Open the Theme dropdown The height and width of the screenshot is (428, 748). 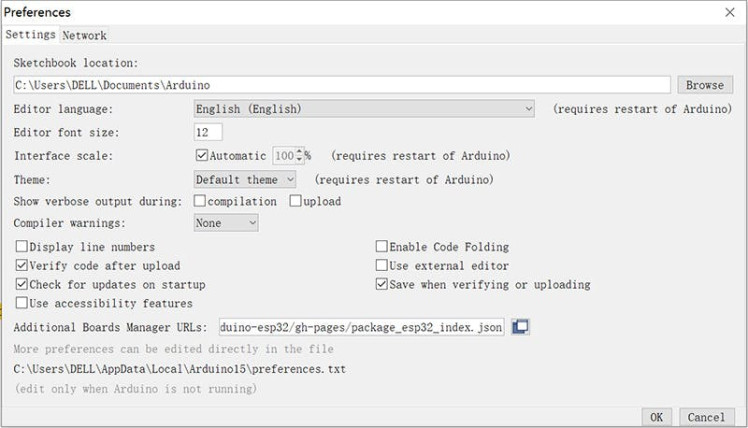click(x=245, y=180)
